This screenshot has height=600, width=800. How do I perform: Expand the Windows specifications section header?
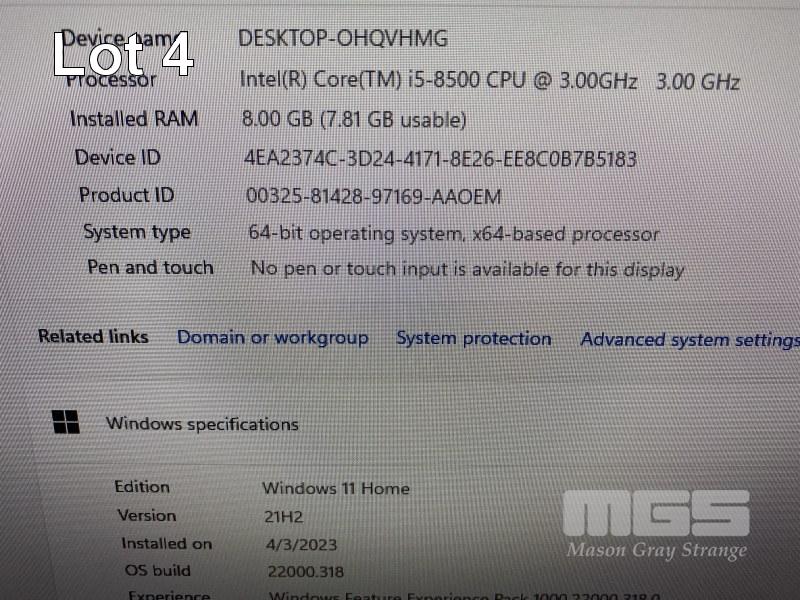click(202, 424)
